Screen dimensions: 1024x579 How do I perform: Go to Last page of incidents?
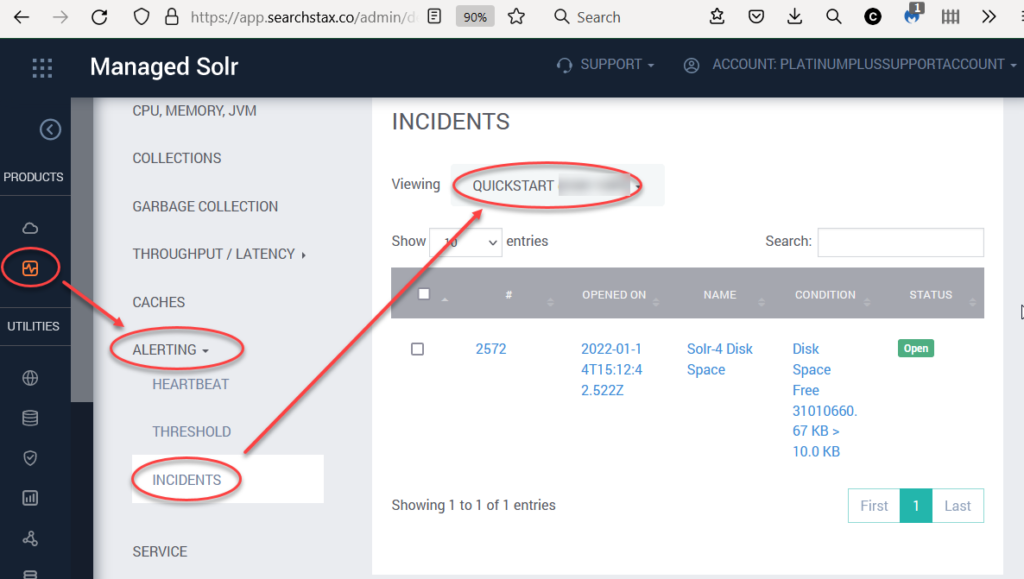coord(957,506)
